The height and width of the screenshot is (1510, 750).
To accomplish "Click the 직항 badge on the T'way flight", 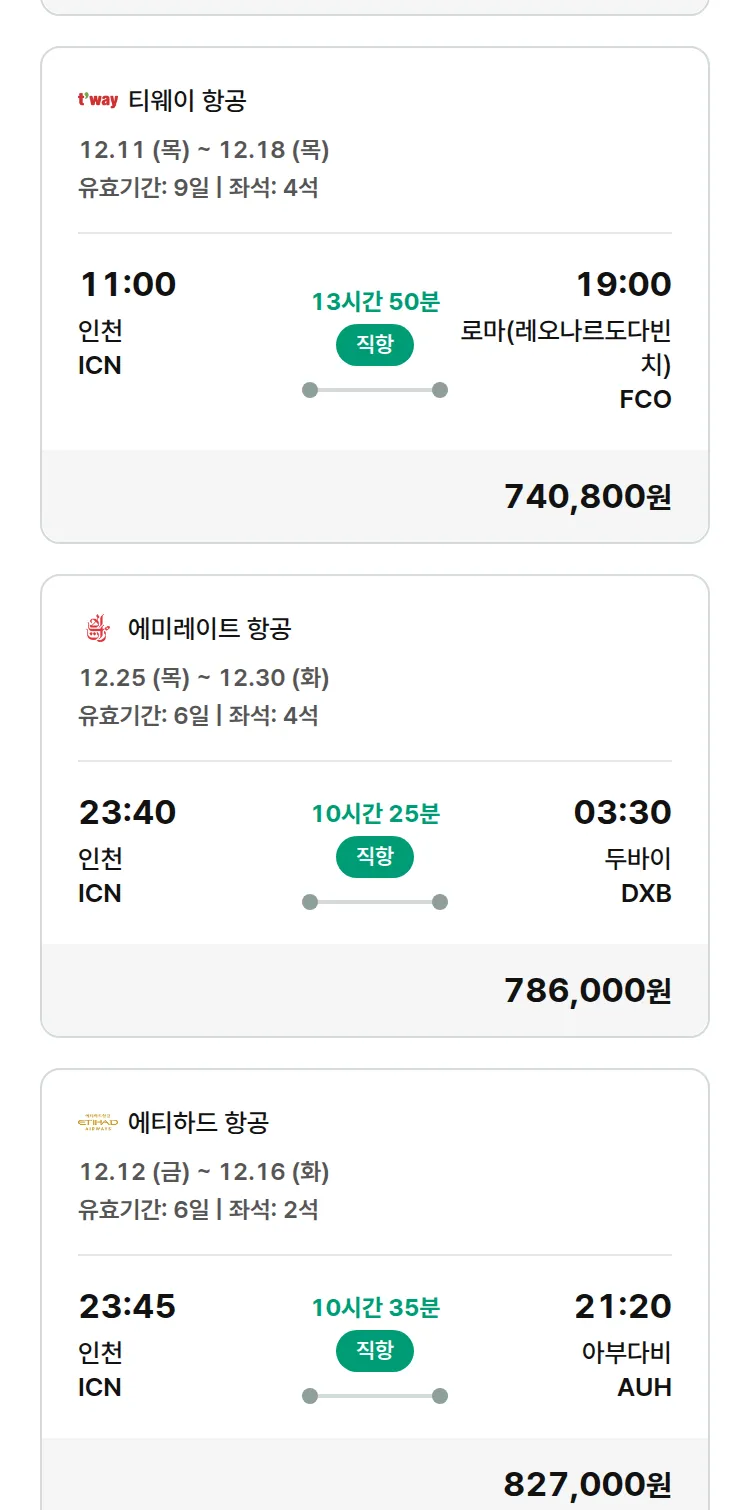I will click(x=375, y=345).
